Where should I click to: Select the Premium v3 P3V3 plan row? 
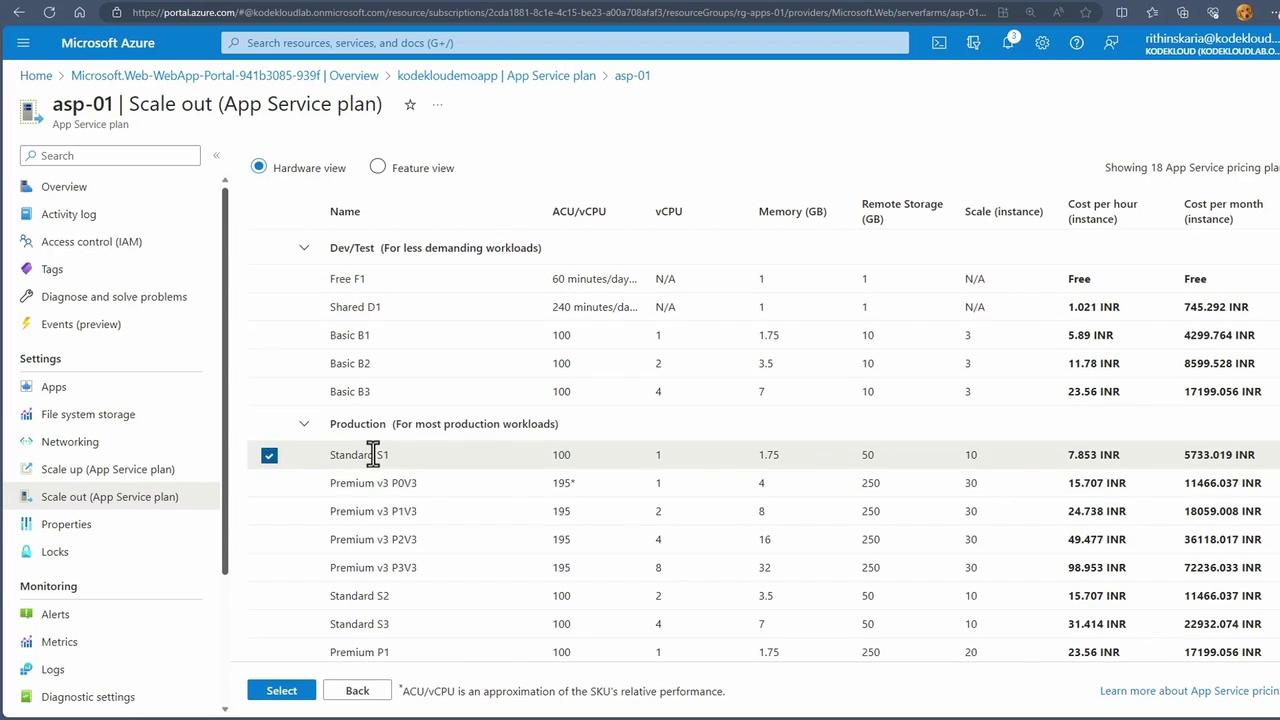[764, 568]
